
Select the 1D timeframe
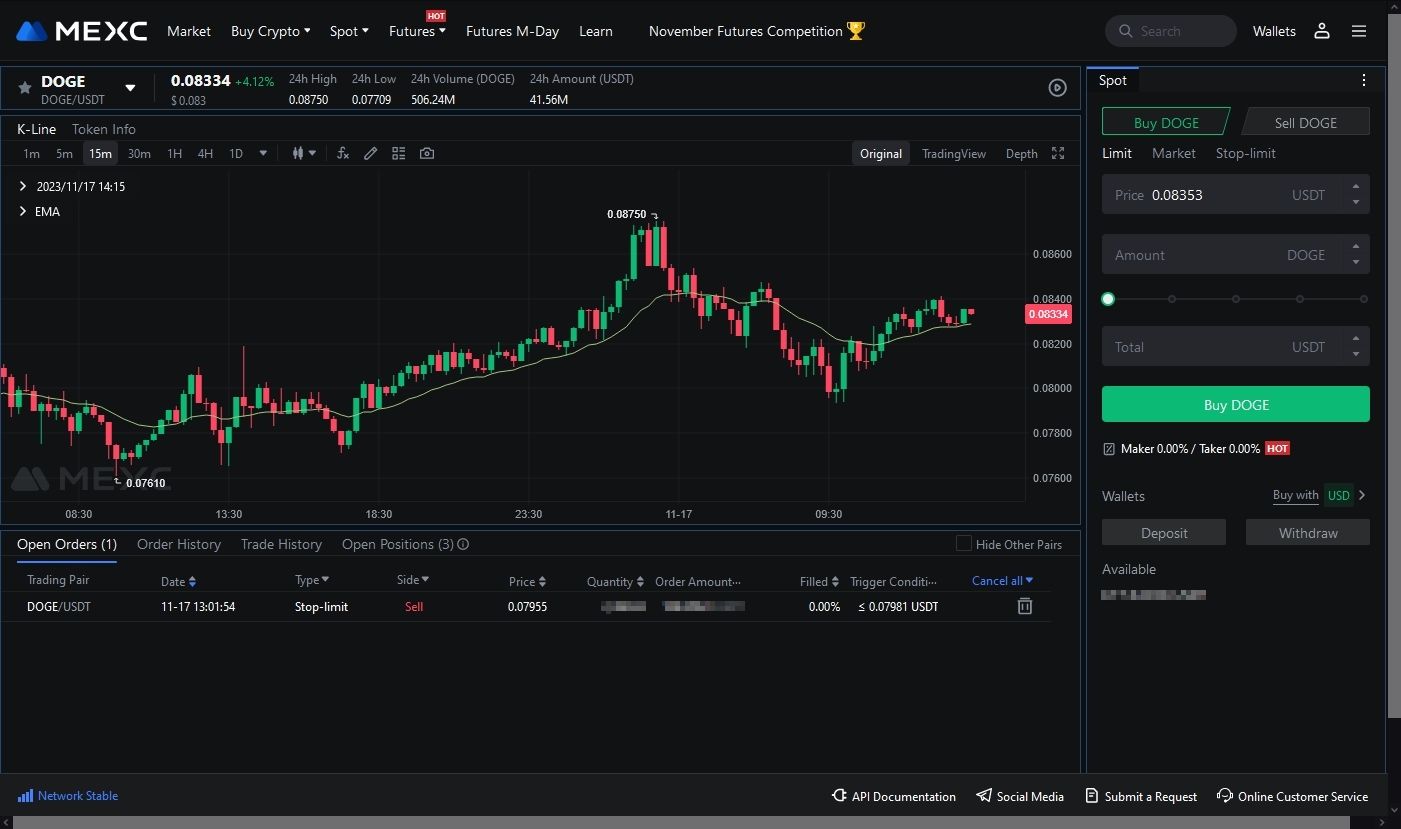coord(236,153)
